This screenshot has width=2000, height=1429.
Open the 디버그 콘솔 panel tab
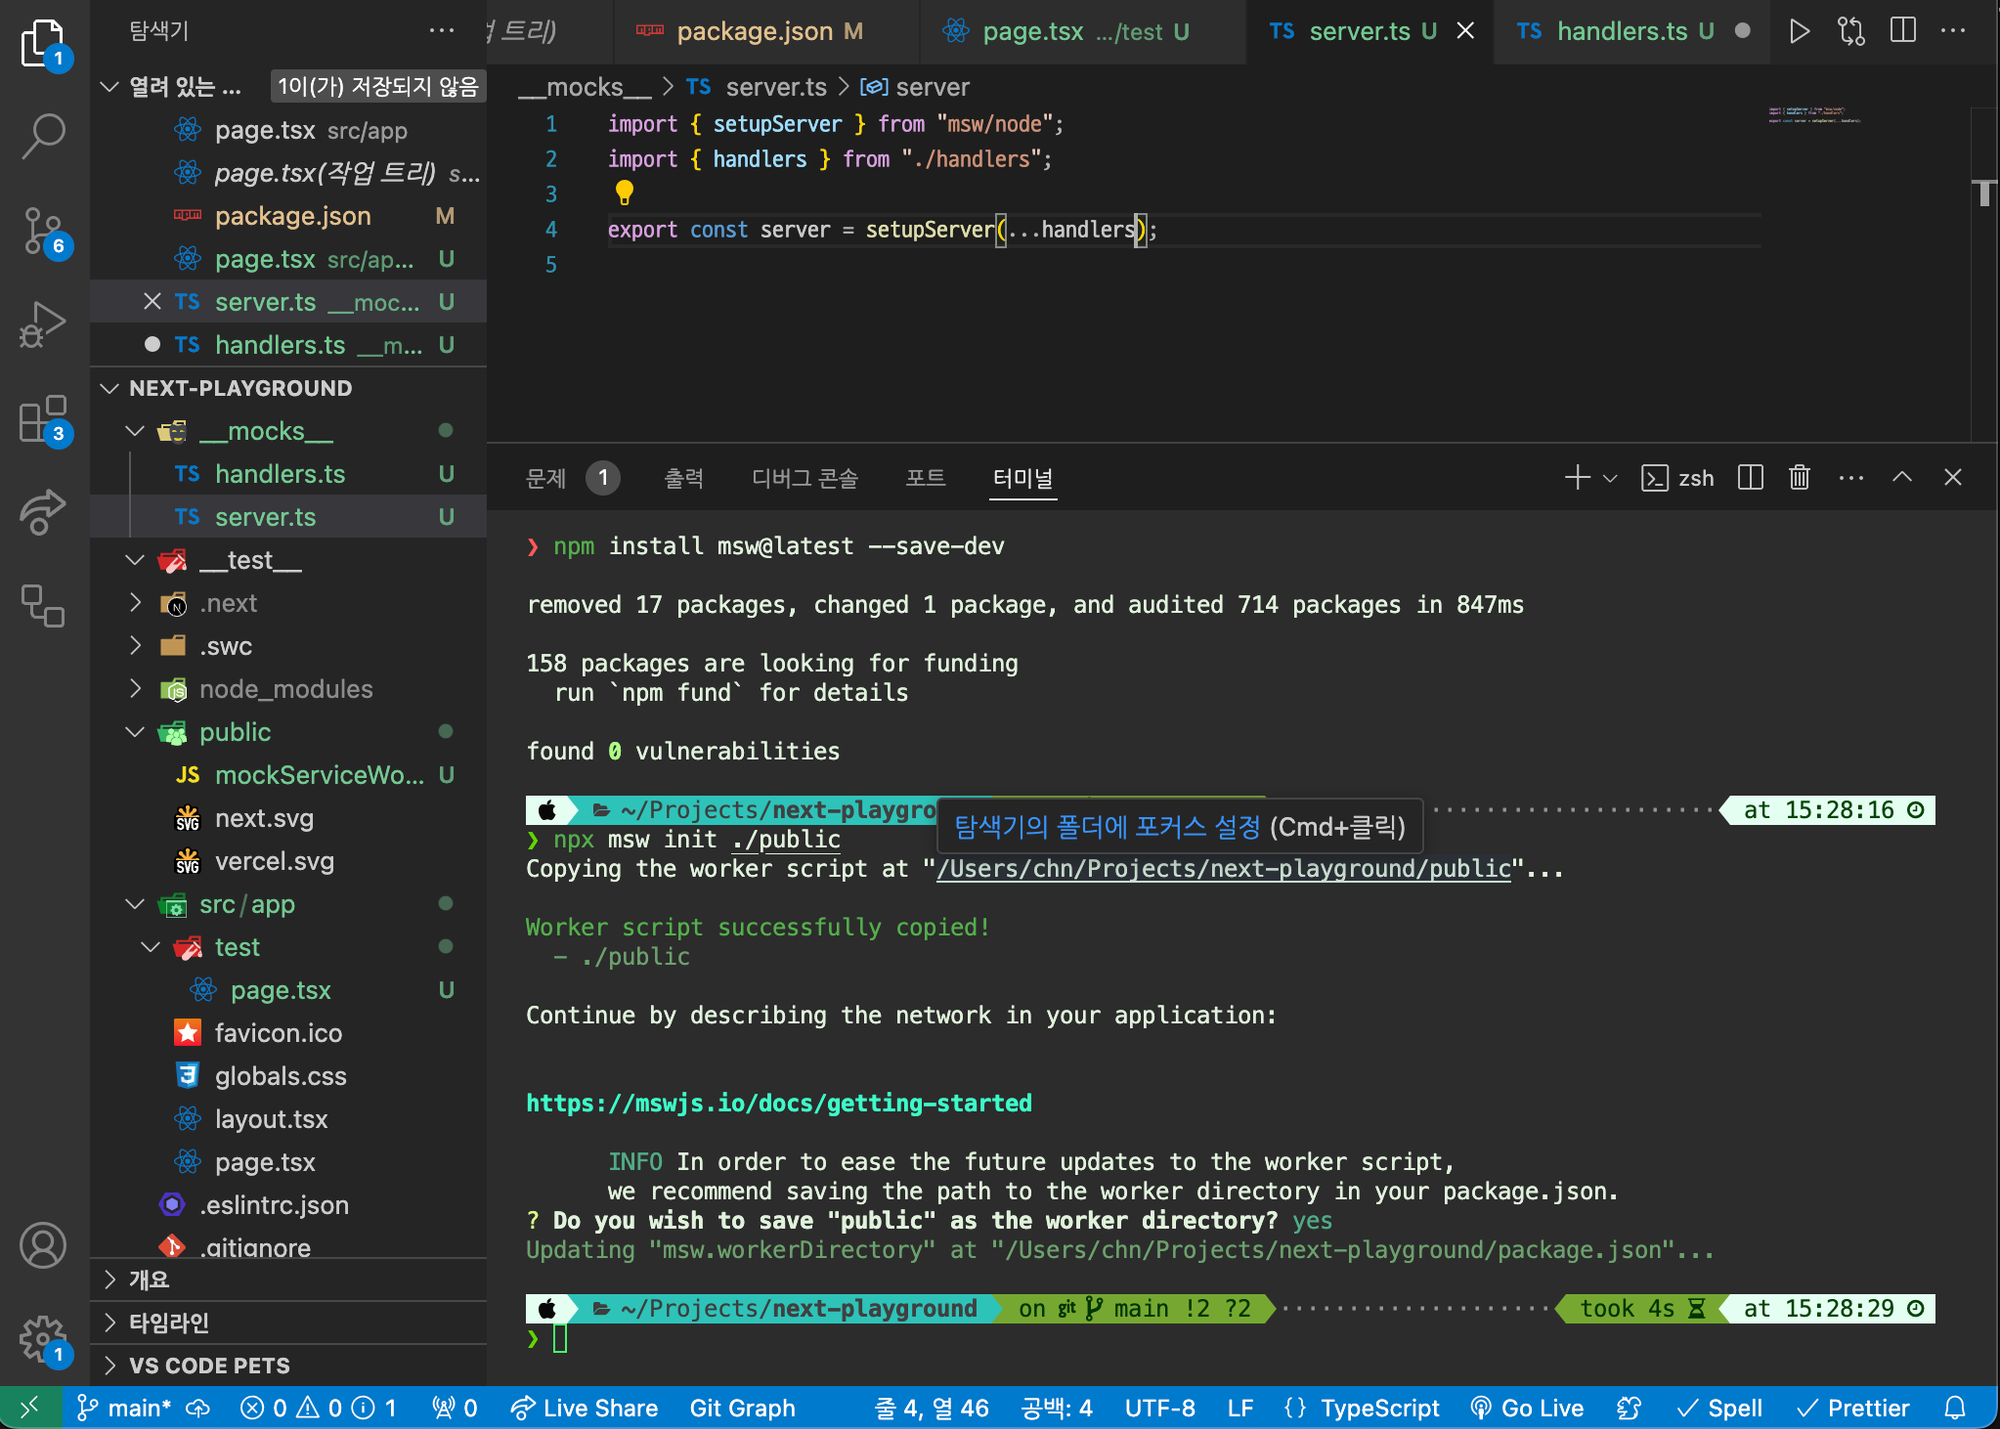tap(805, 478)
